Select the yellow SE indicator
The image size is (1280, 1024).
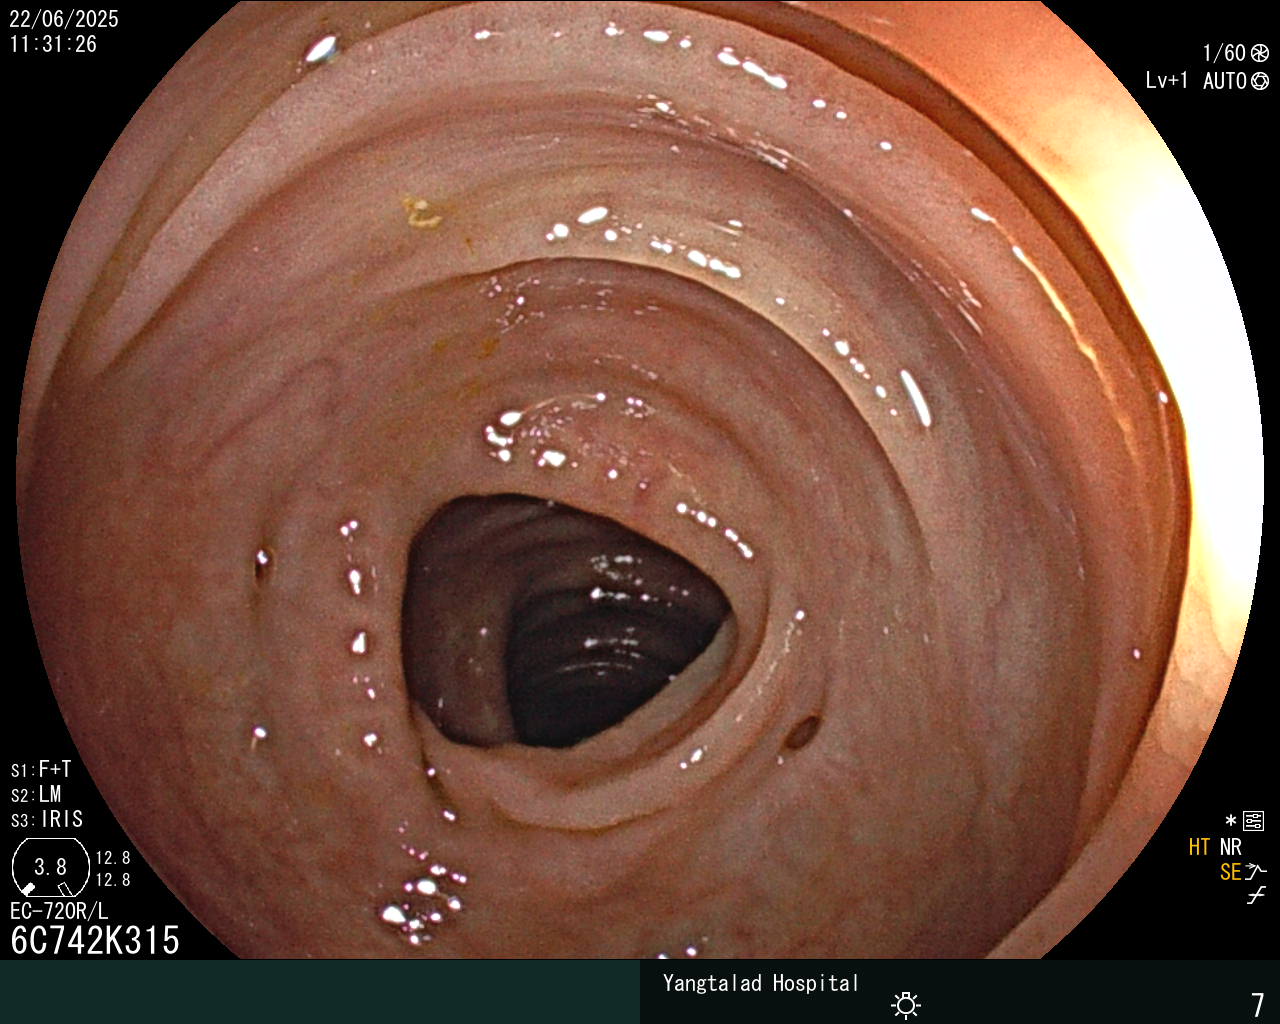[1231, 872]
